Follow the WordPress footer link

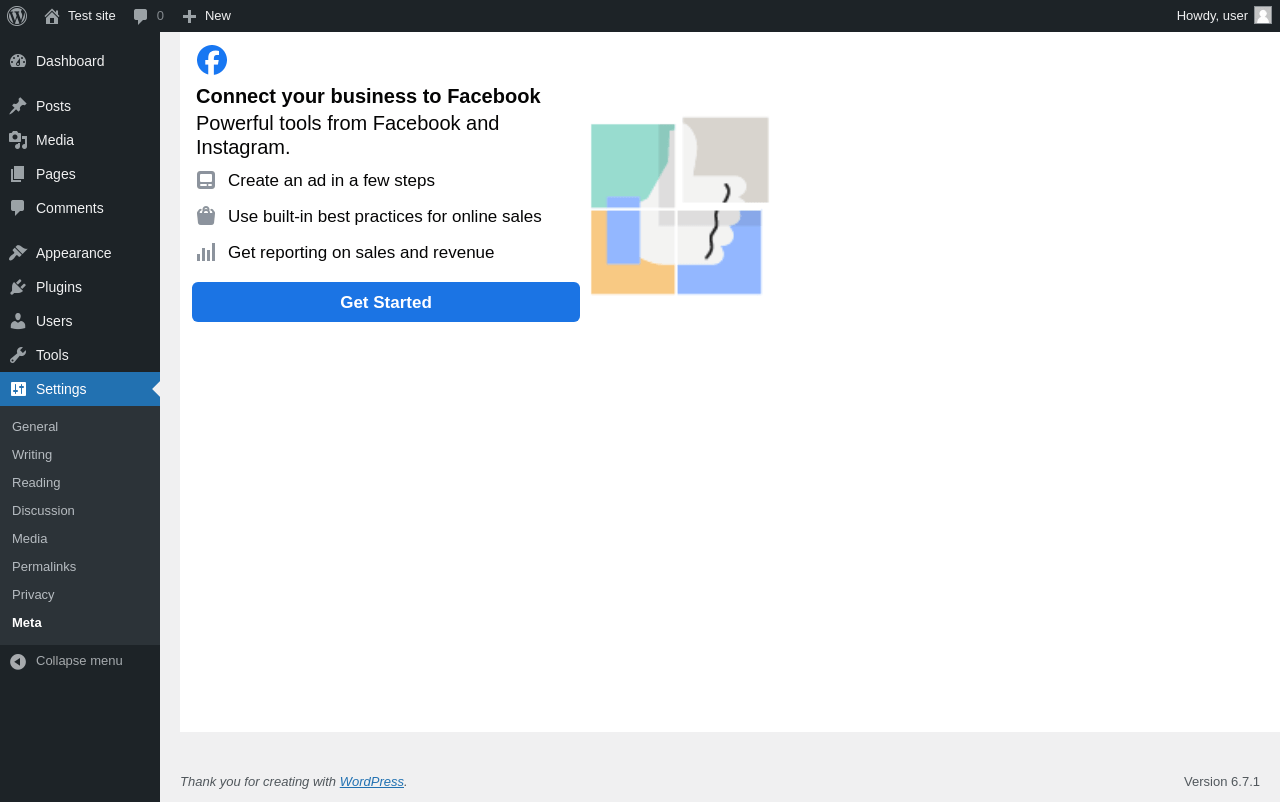tap(372, 782)
